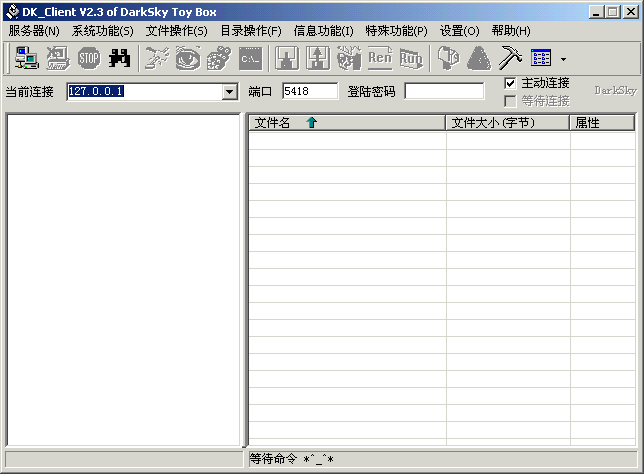Click the Run file toolbar icon
This screenshot has width=644, height=474.
(x=411, y=58)
